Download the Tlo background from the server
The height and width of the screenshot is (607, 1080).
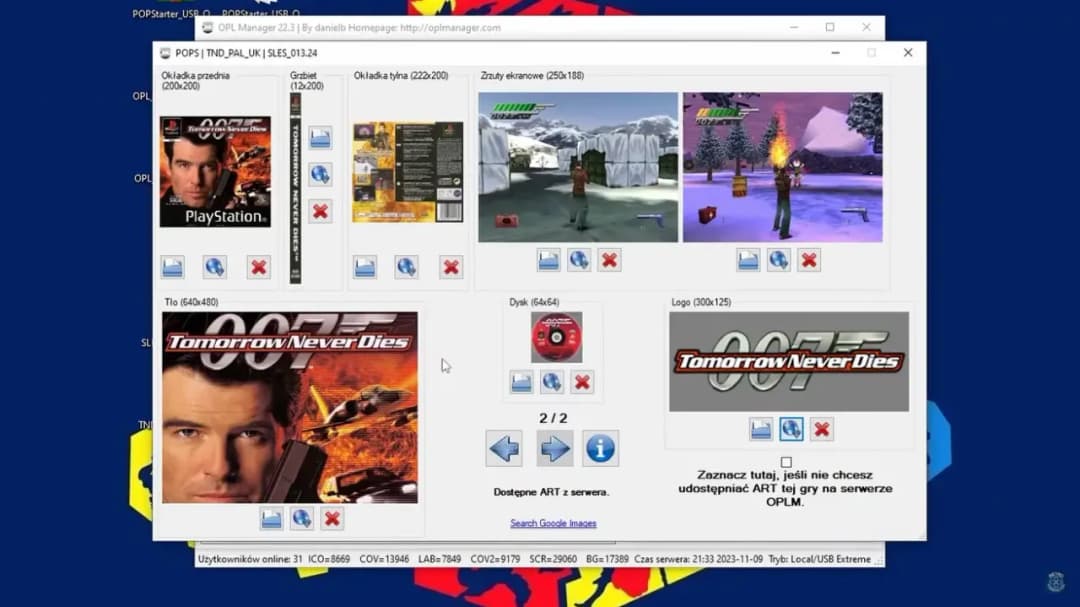[x=301, y=518]
